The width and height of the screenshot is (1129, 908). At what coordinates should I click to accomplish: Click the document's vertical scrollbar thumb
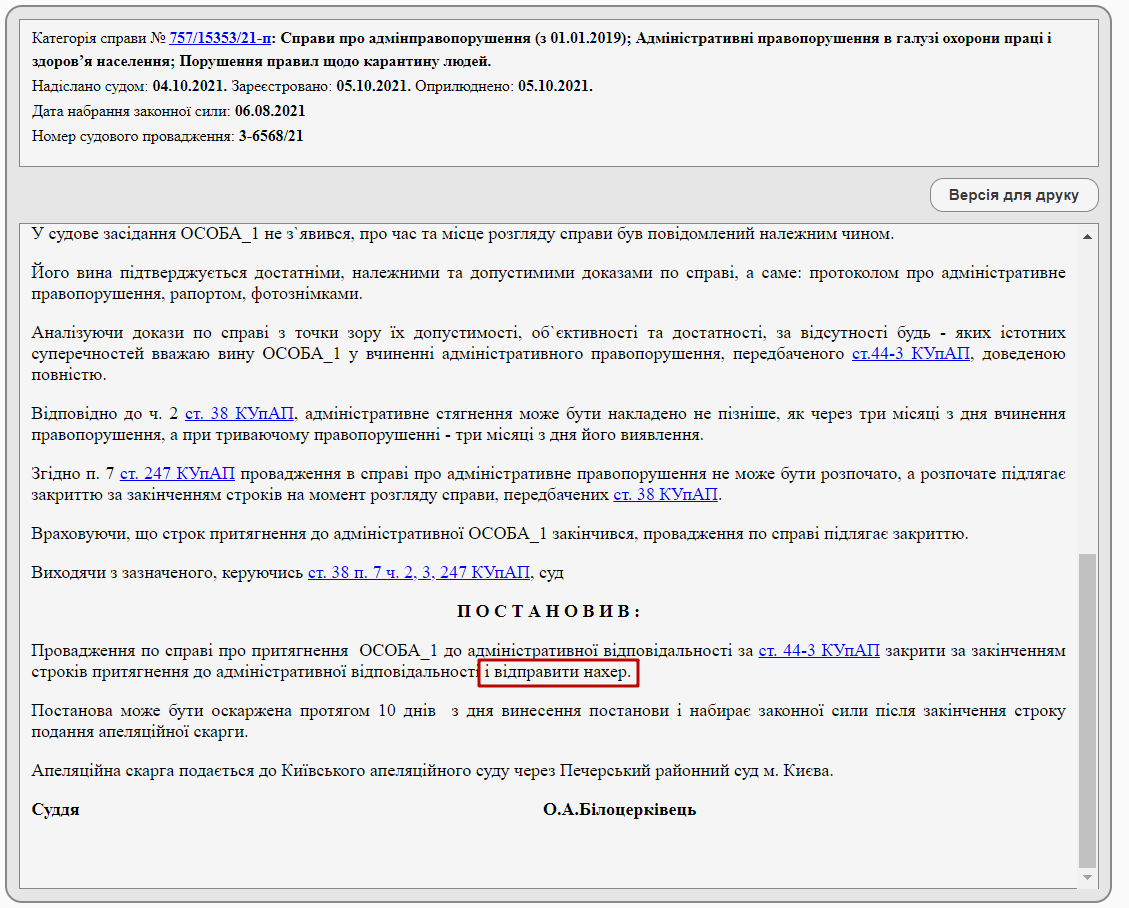pos(1088,710)
